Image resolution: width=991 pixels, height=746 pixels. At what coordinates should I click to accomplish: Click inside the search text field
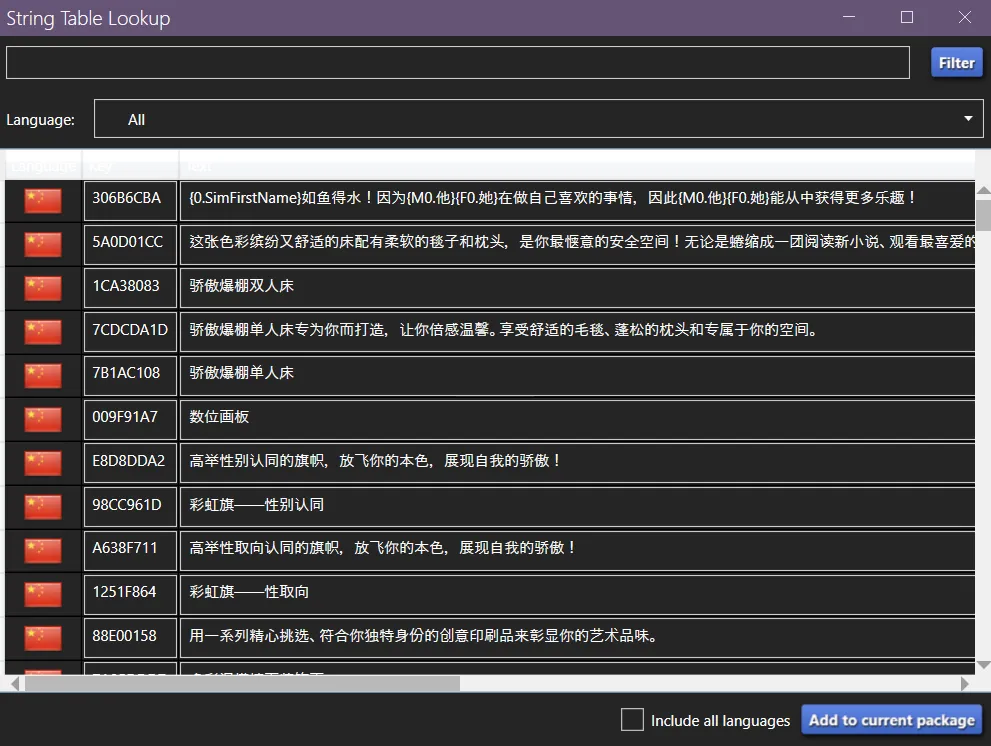[x=457, y=62]
